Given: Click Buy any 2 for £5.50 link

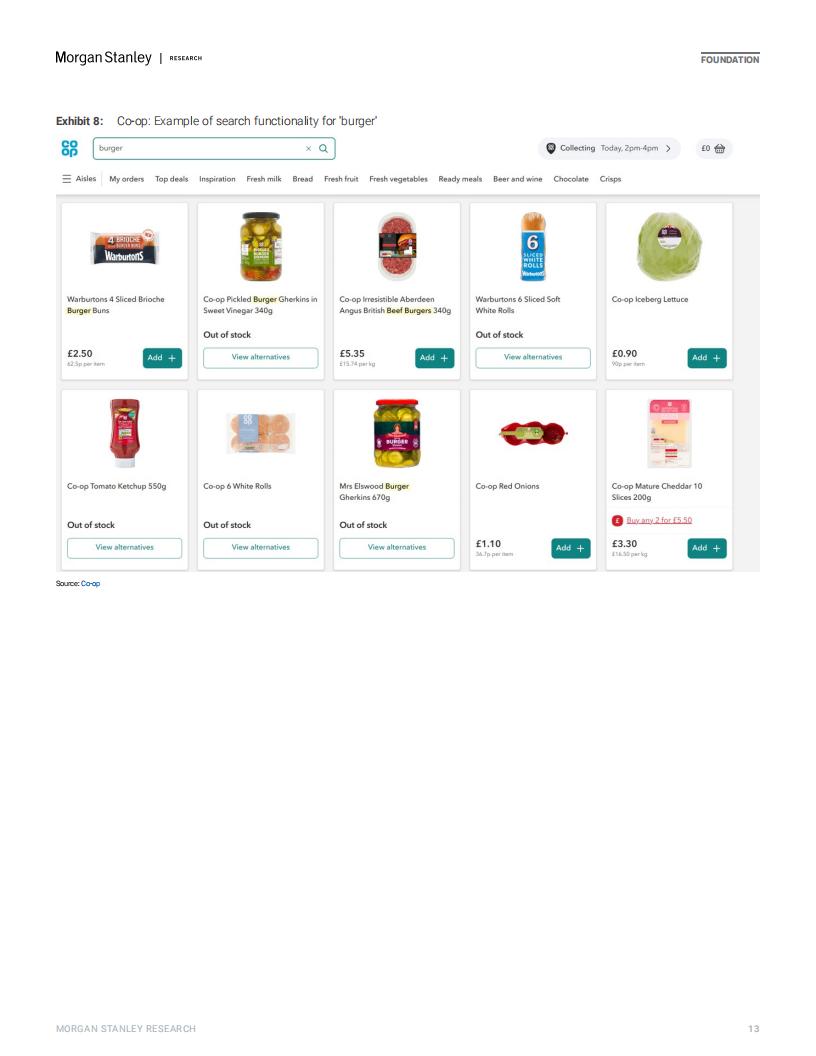Looking at the screenshot, I should tap(659, 521).
